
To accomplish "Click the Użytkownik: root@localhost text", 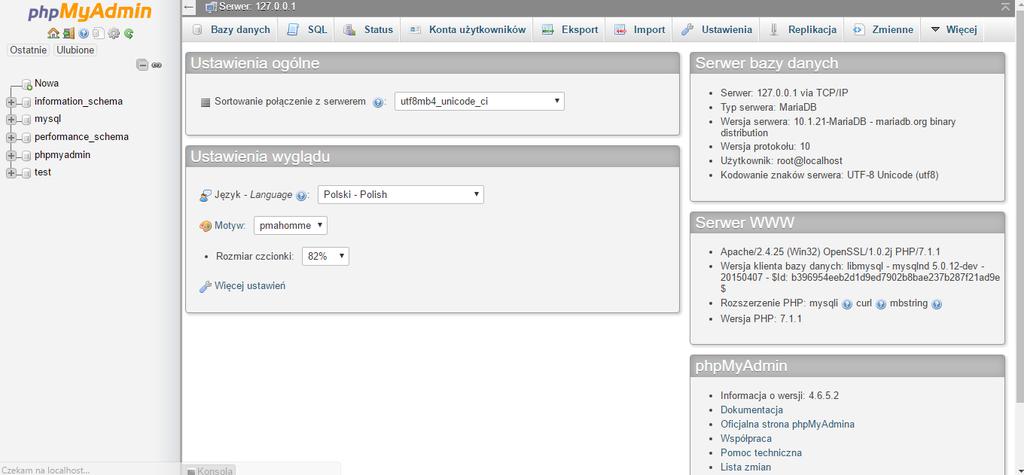I will click(x=781, y=161).
